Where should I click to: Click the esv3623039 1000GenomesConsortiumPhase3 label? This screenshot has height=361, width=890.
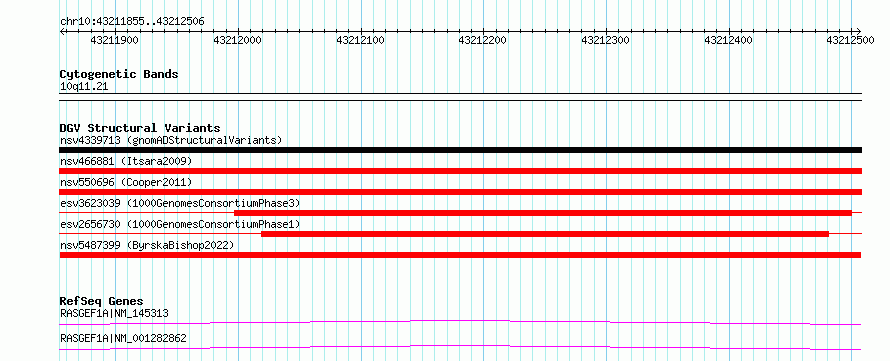(x=180, y=203)
